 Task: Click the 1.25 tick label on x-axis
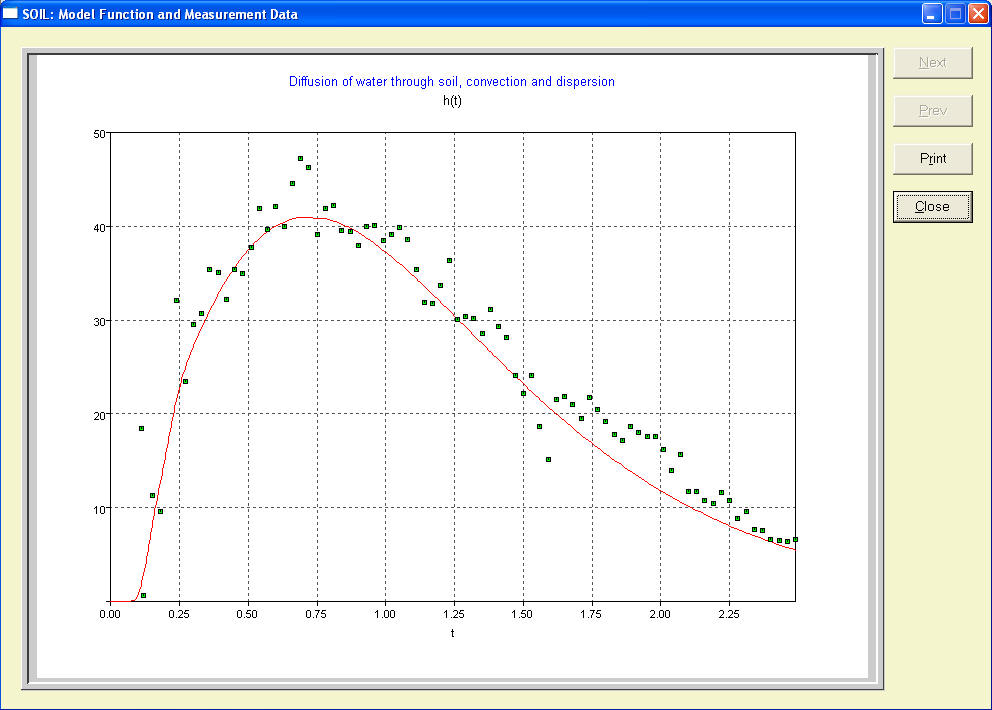[x=453, y=615]
